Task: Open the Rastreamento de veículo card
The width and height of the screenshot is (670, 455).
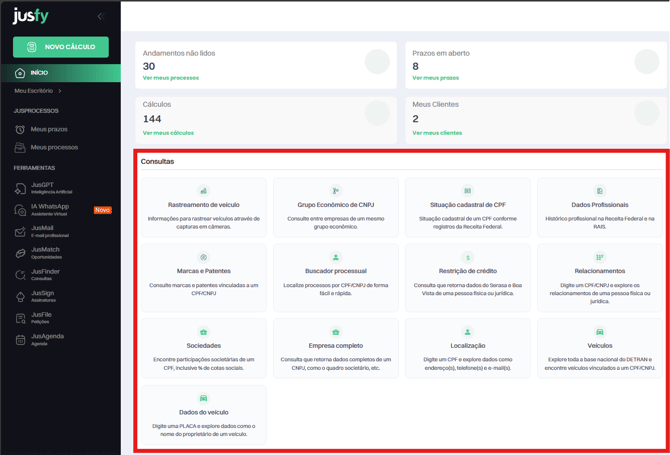Action: click(204, 207)
